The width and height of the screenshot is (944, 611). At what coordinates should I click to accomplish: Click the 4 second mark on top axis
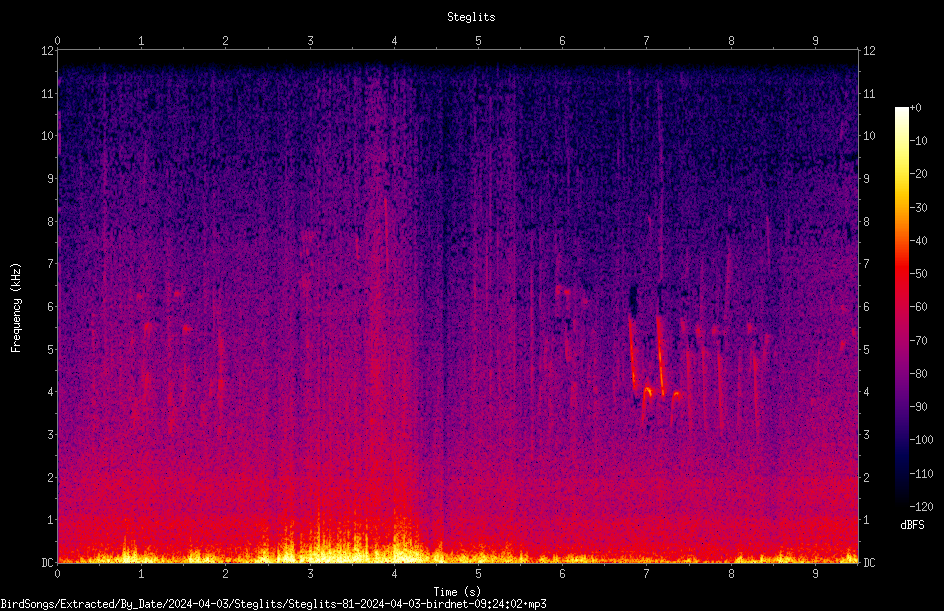click(394, 41)
